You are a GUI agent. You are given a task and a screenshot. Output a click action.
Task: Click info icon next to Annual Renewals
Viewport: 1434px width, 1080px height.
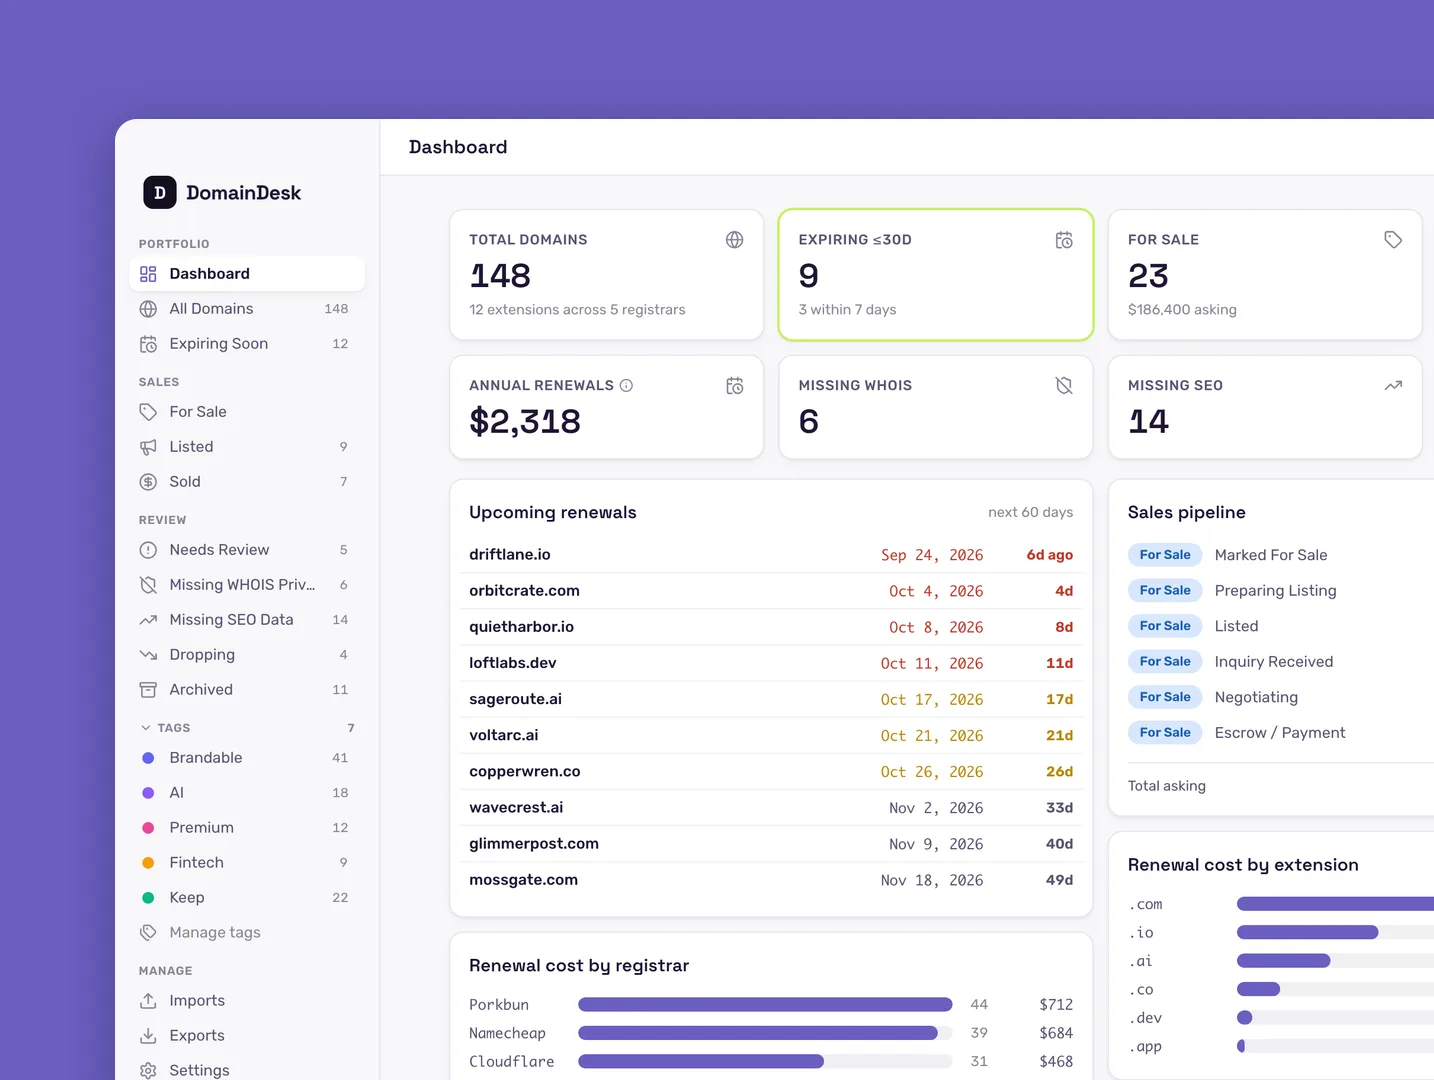626,386
